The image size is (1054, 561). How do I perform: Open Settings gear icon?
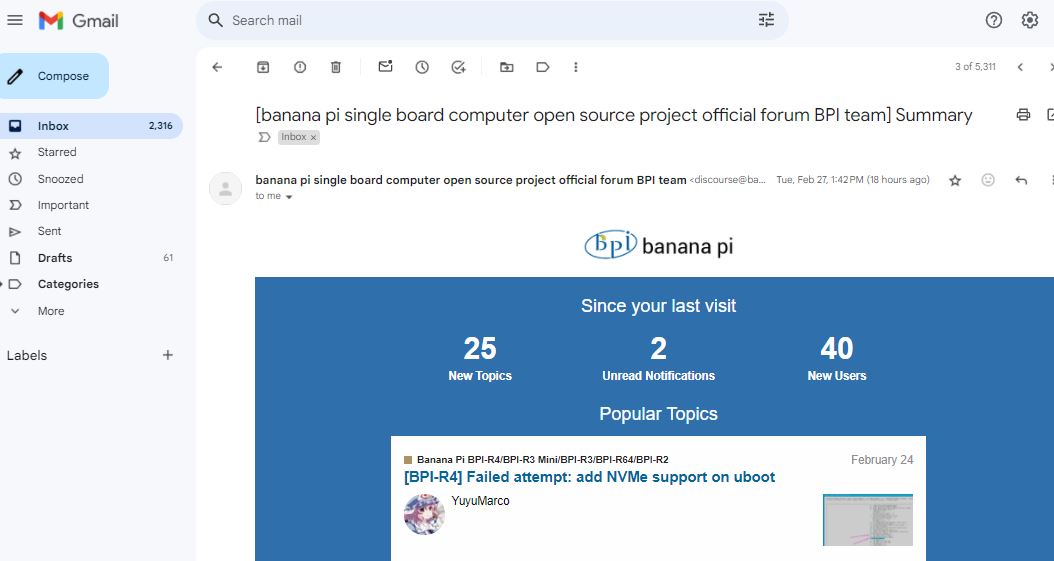(x=1030, y=20)
